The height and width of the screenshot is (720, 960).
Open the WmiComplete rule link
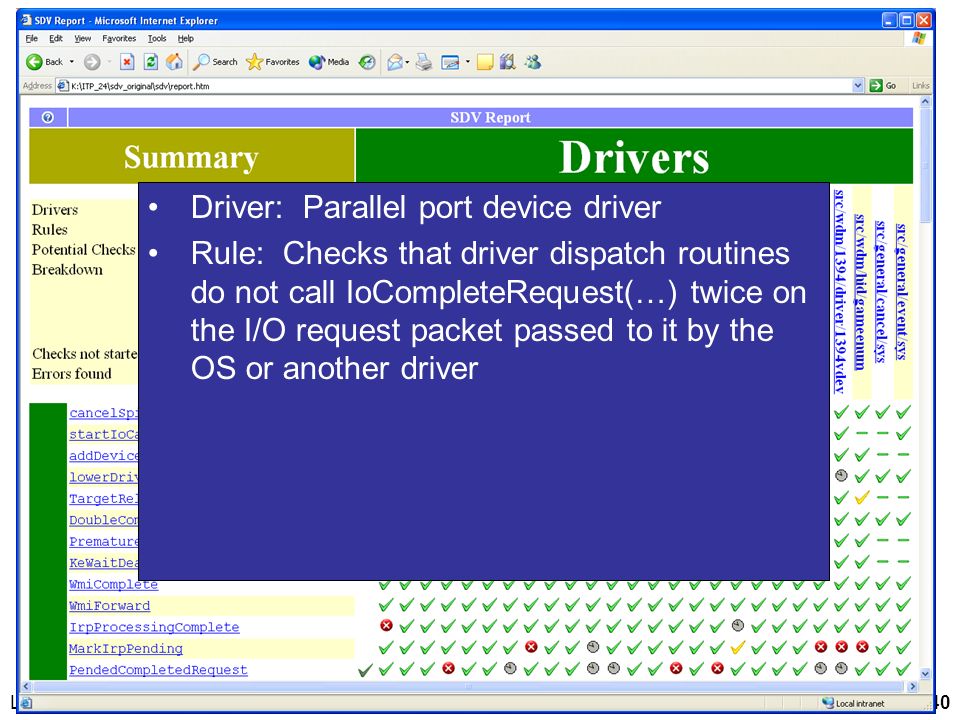tap(113, 584)
